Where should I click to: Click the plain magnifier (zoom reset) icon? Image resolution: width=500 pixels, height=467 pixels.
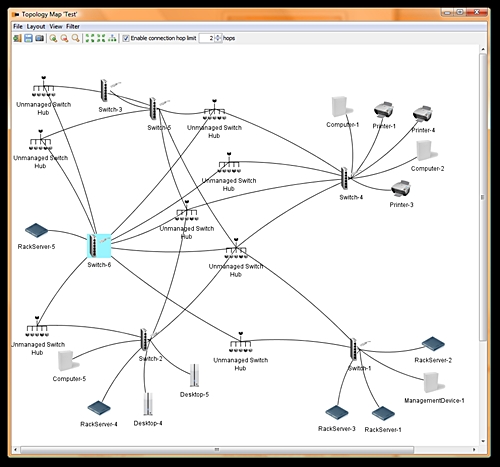[76, 38]
